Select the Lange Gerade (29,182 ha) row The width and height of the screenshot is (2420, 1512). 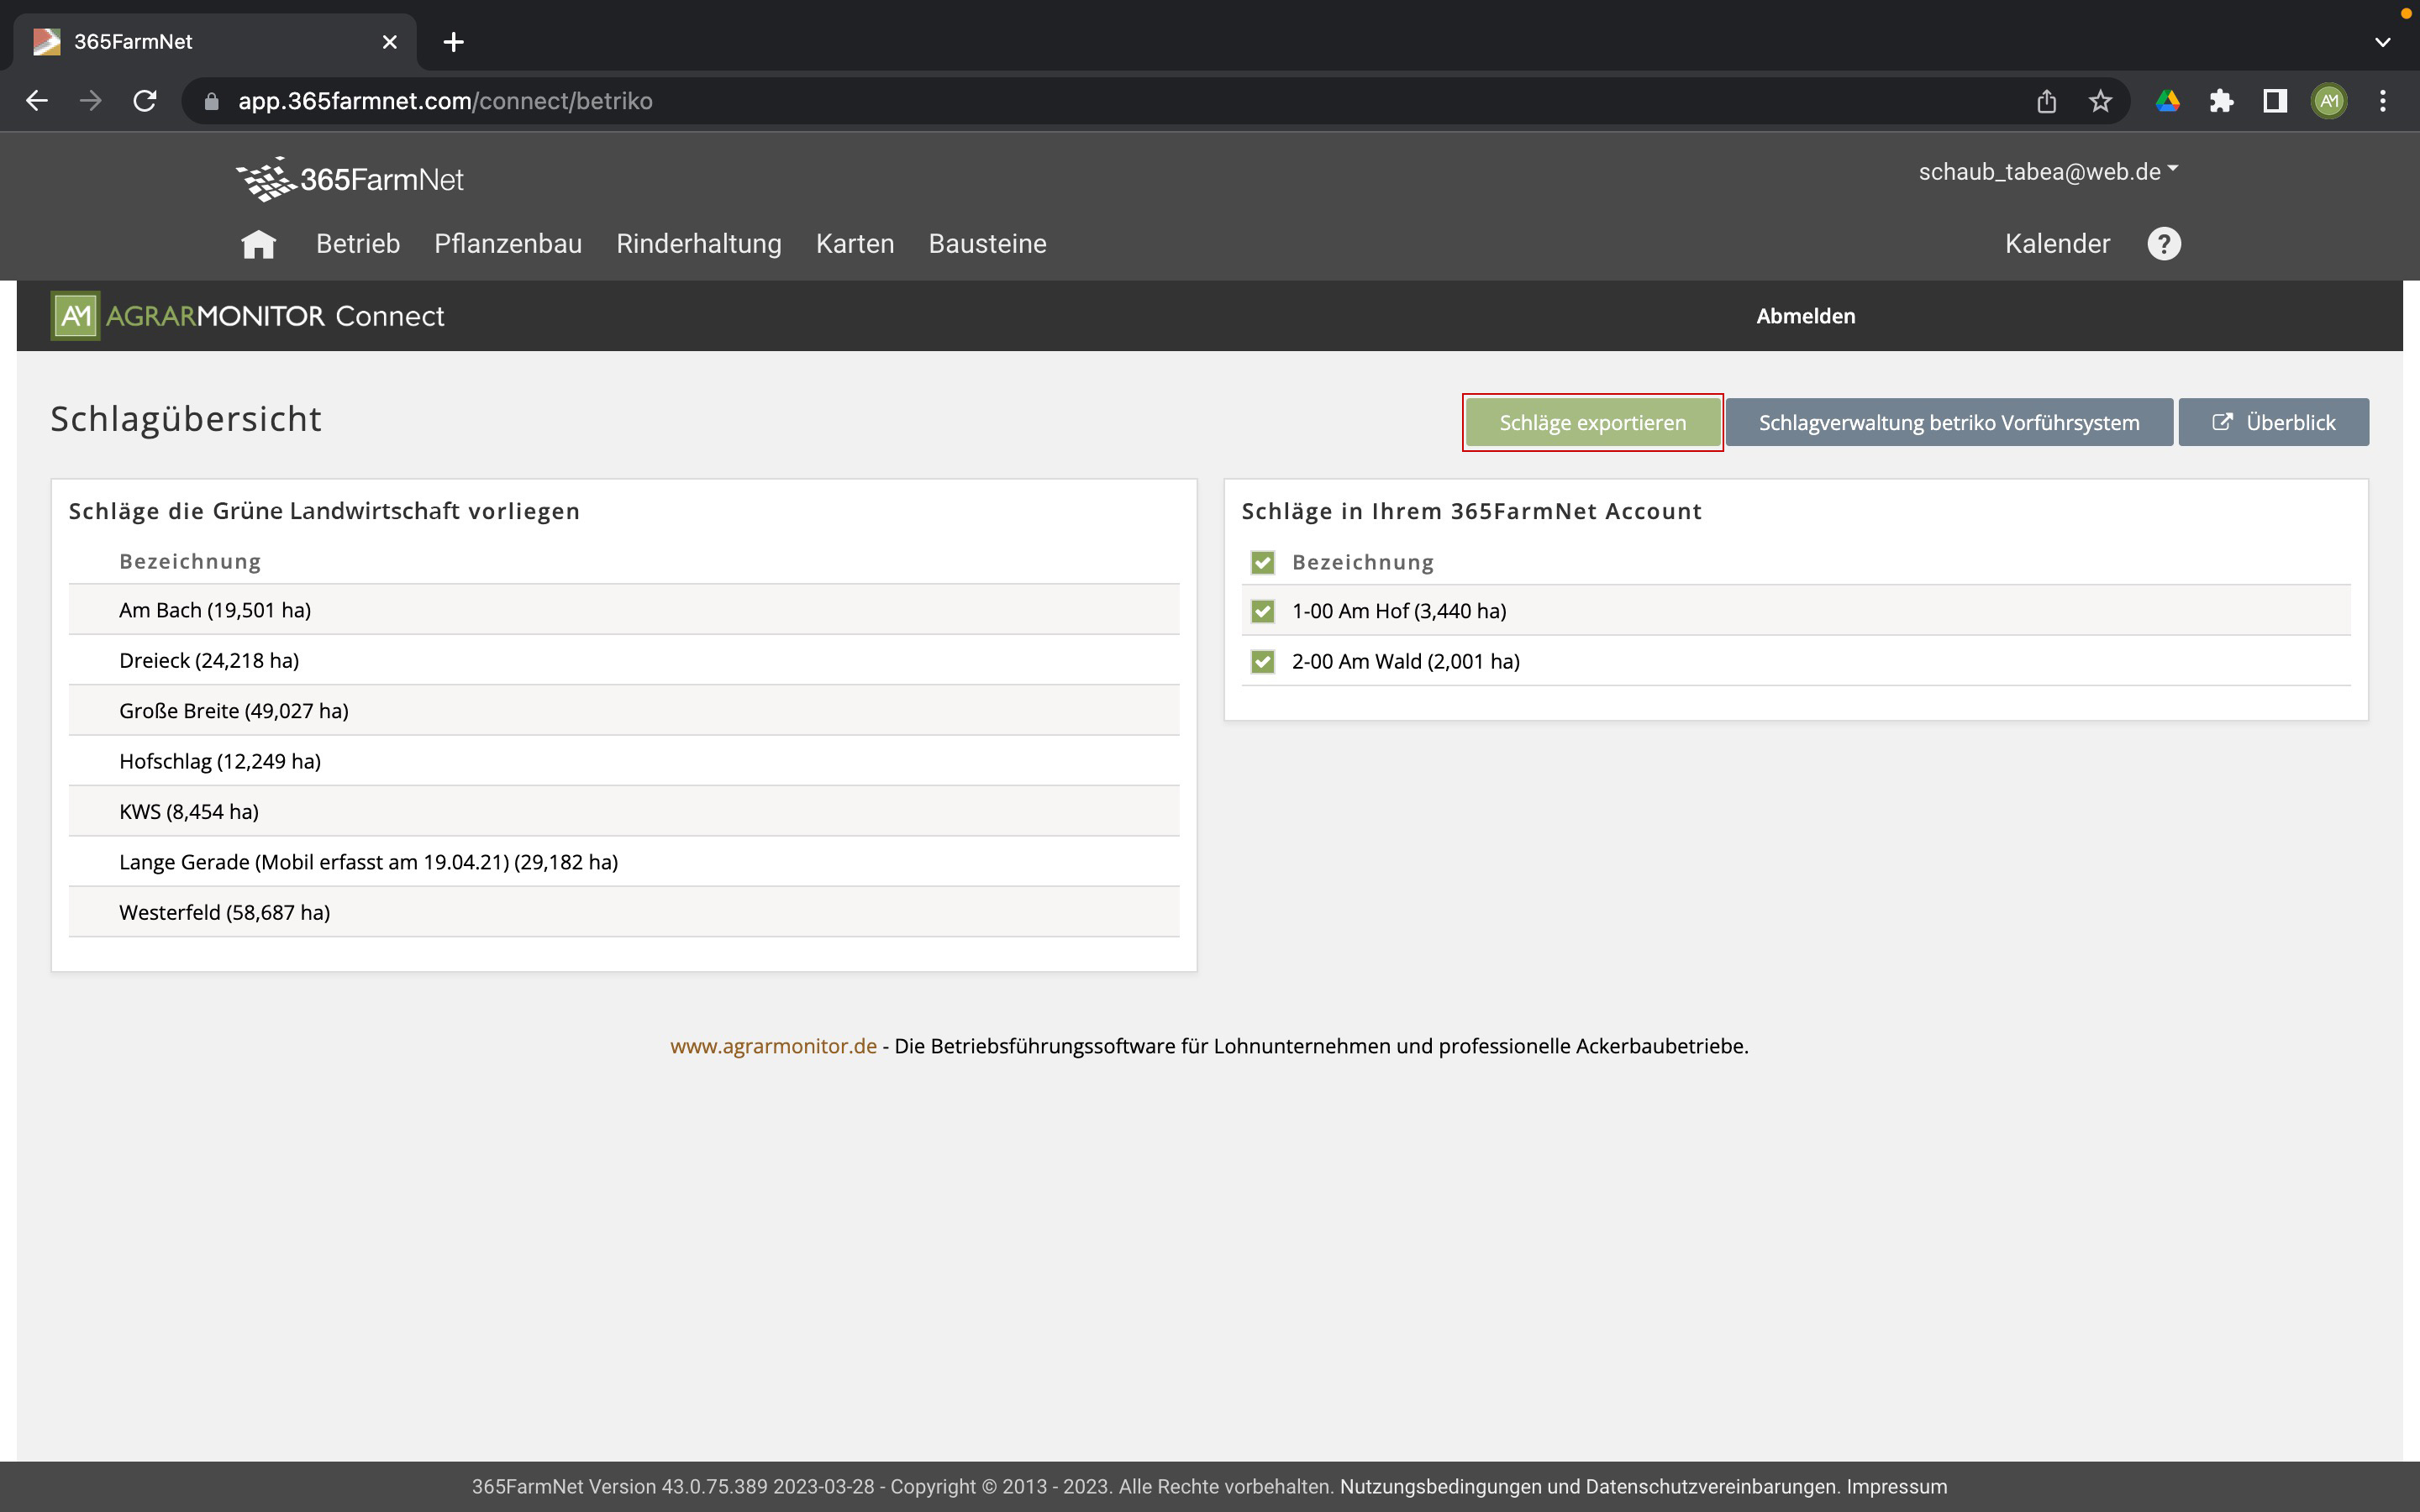624,862
